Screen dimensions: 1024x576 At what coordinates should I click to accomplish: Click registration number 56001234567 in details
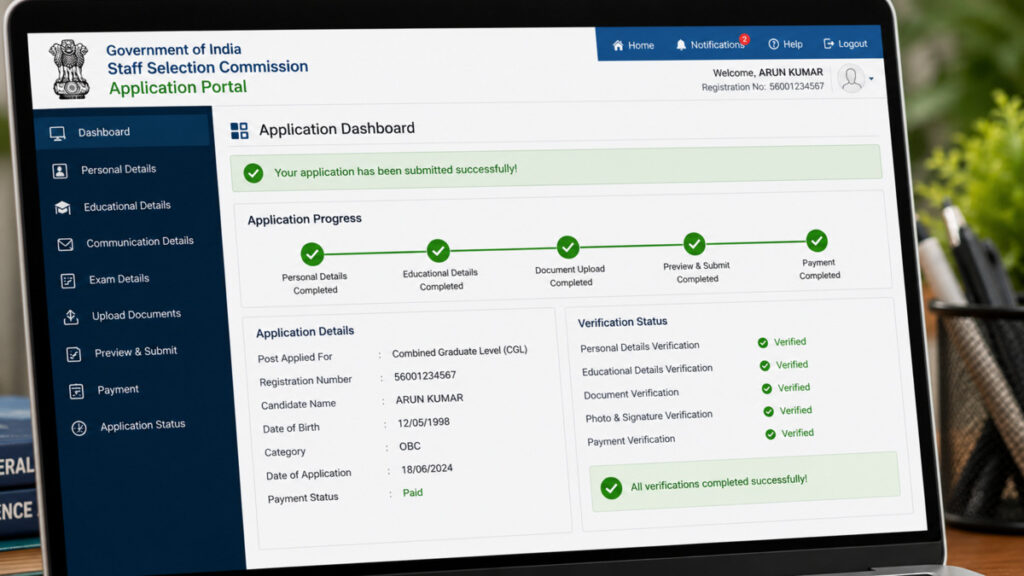tap(425, 376)
